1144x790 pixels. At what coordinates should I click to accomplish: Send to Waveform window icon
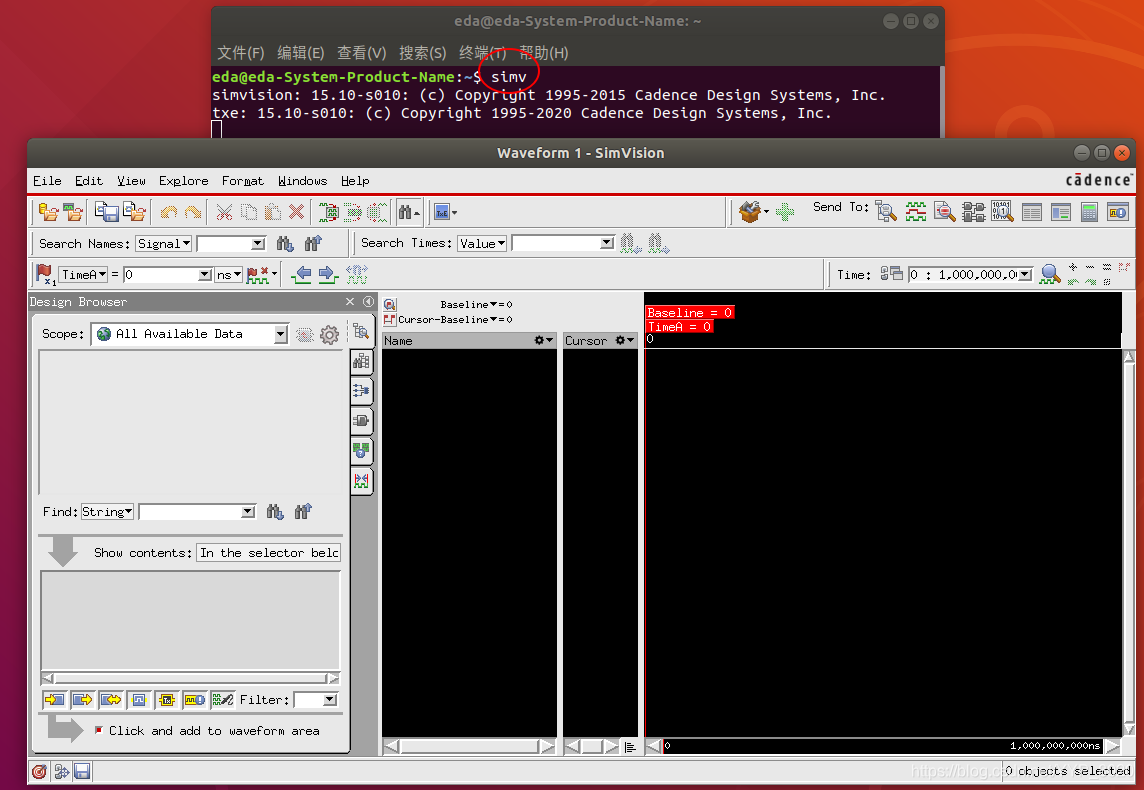tap(916, 212)
